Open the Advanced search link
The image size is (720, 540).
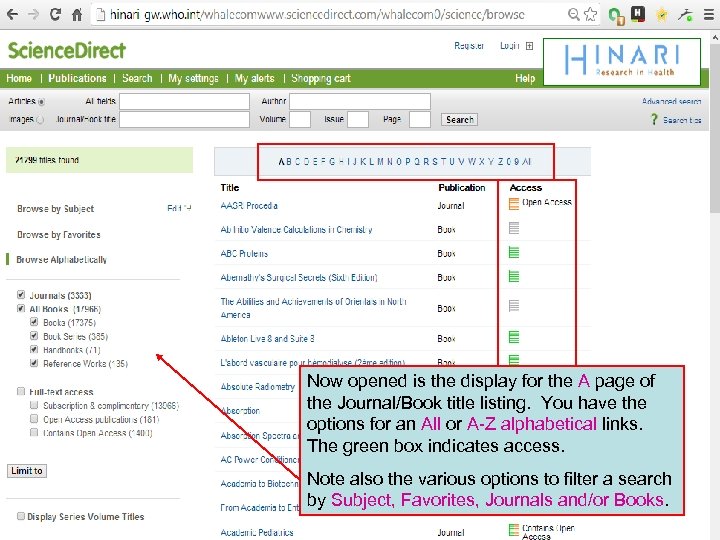[671, 101]
